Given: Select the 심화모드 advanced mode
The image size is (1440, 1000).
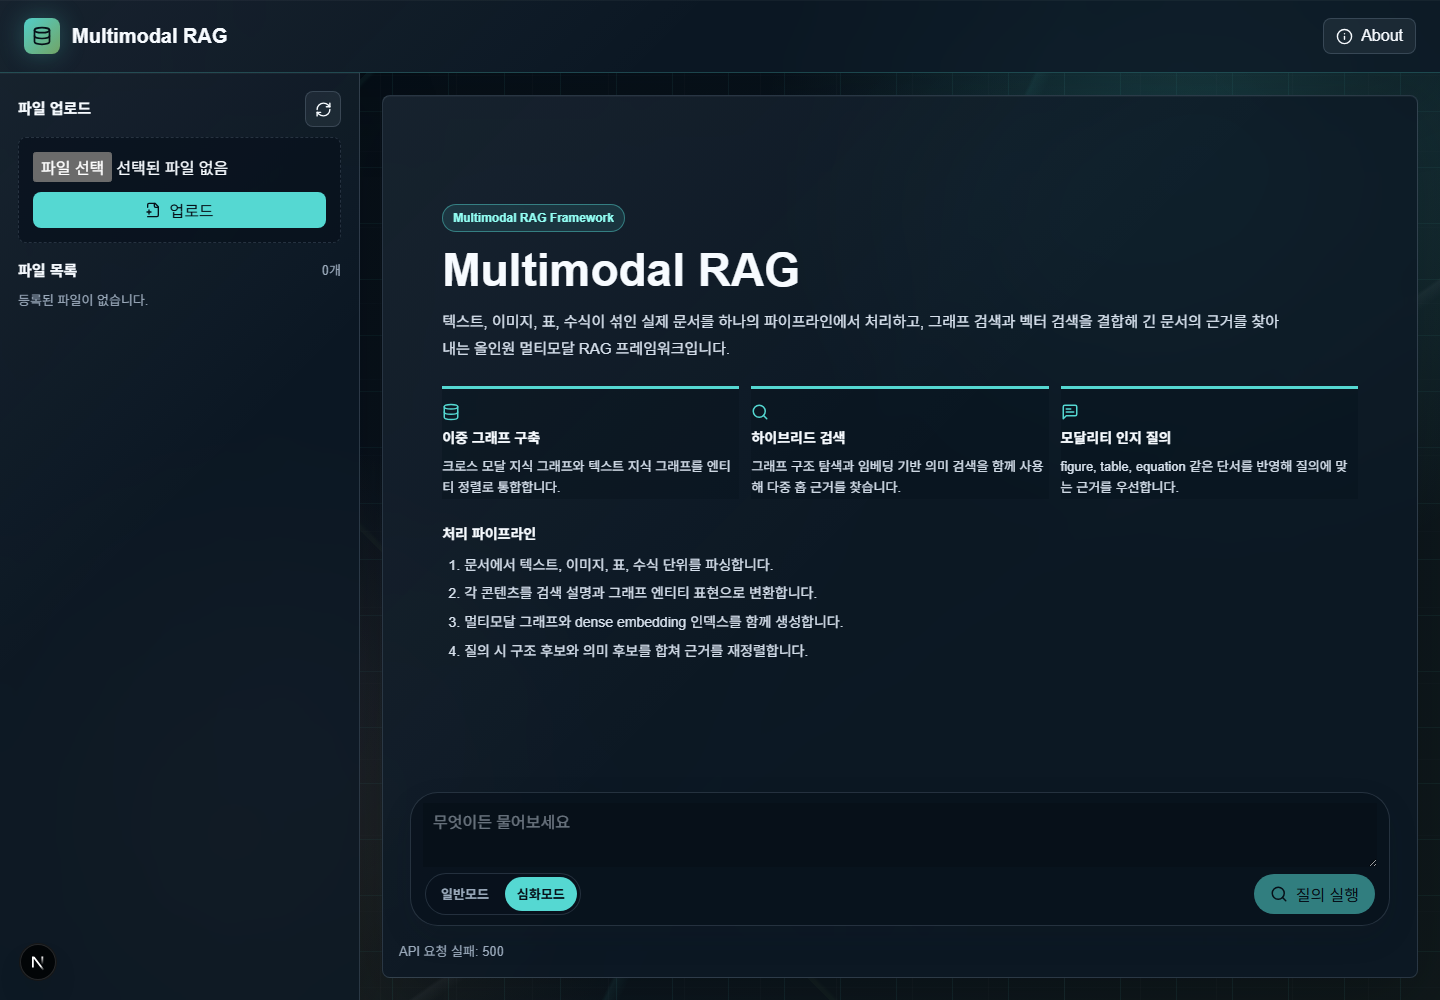Looking at the screenshot, I should point(540,894).
